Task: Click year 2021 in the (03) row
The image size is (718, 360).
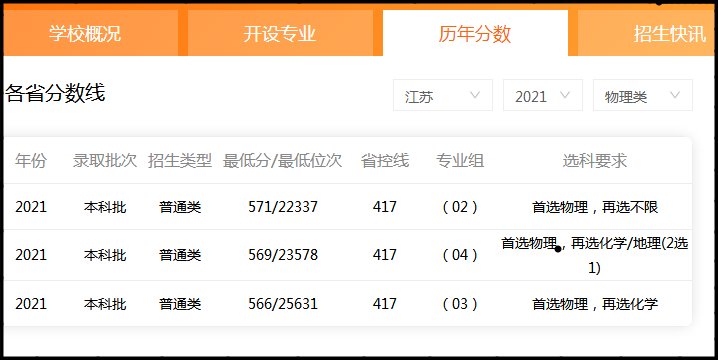Action: coord(31,304)
